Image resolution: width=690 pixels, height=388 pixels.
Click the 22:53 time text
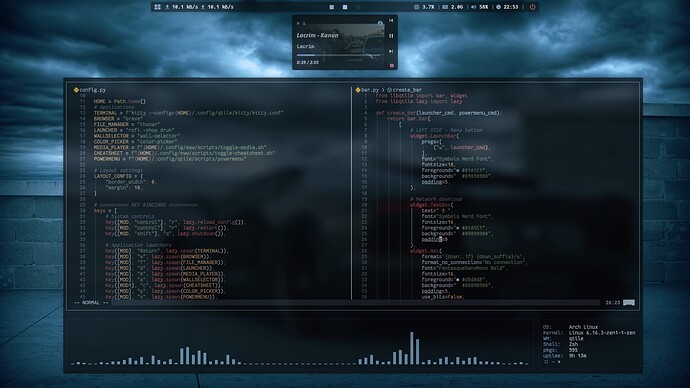point(510,7)
